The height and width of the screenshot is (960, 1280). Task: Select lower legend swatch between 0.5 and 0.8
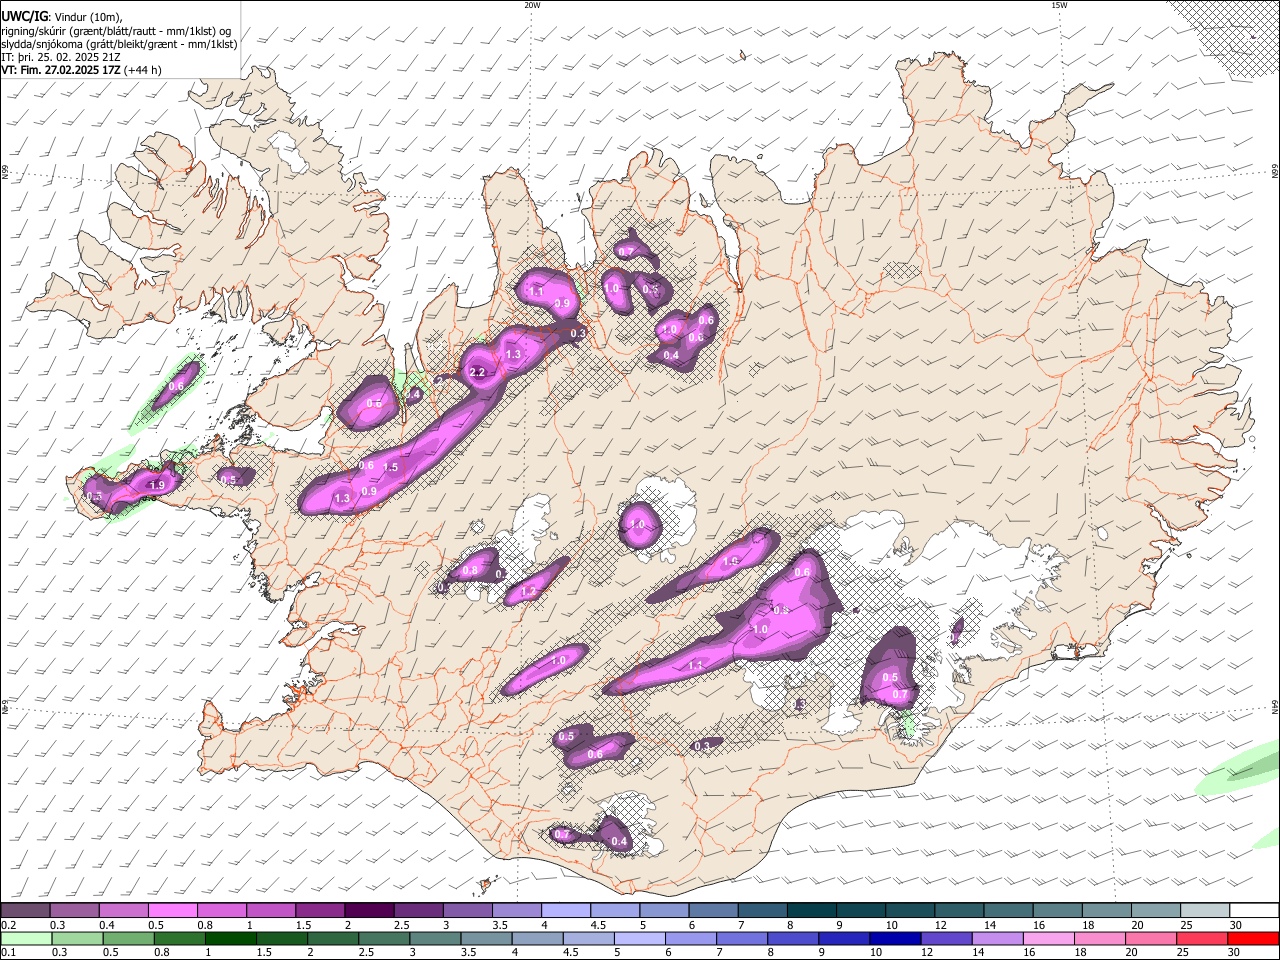(128, 938)
